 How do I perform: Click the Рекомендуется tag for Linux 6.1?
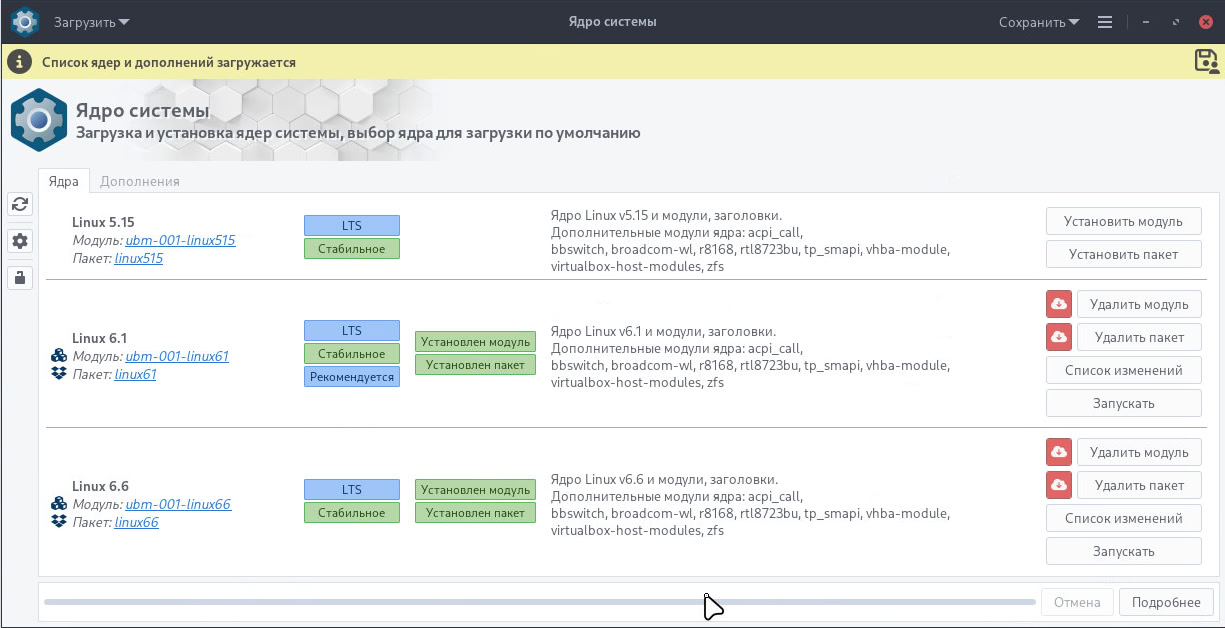(352, 377)
